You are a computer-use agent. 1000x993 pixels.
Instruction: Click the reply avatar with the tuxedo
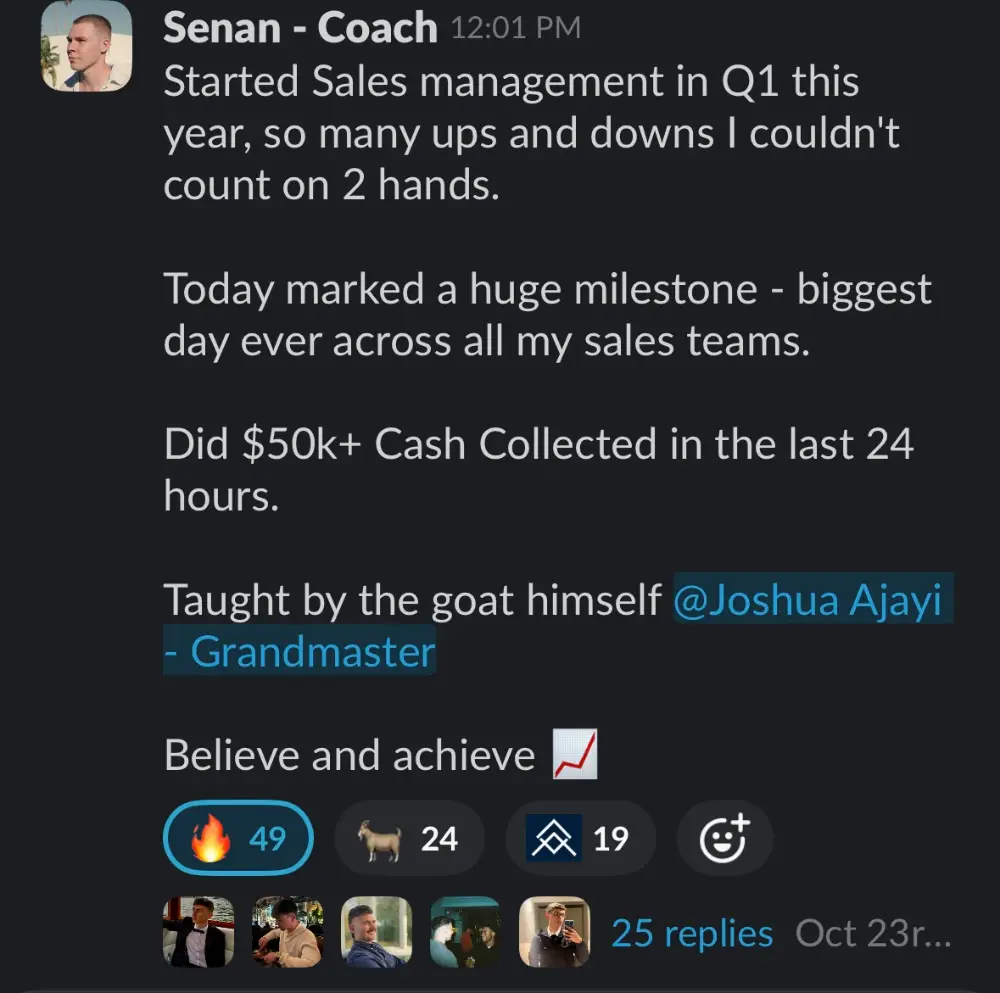click(199, 932)
